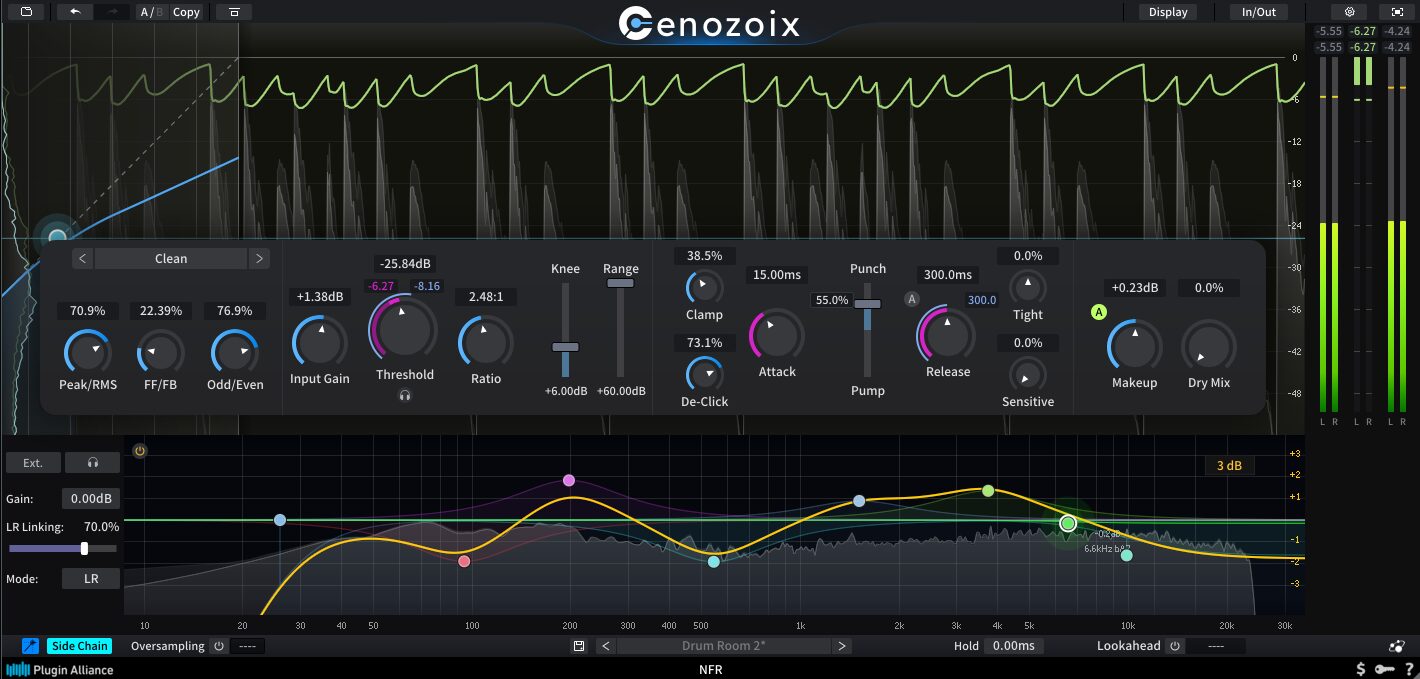Click the Copy button
Screen dimensions: 1420x679
(x=186, y=12)
